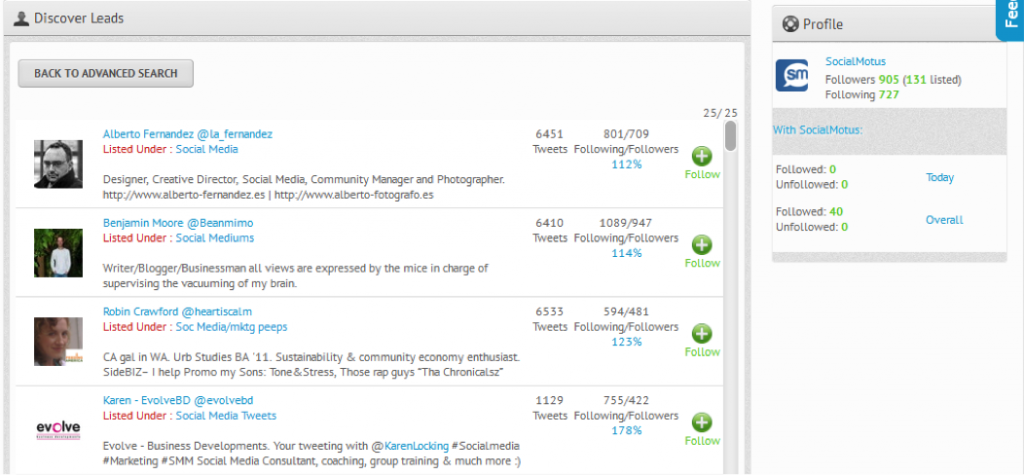Image resolution: width=1024 pixels, height=475 pixels.
Task: Click the leads list scrollbar handle
Action: coord(730,136)
